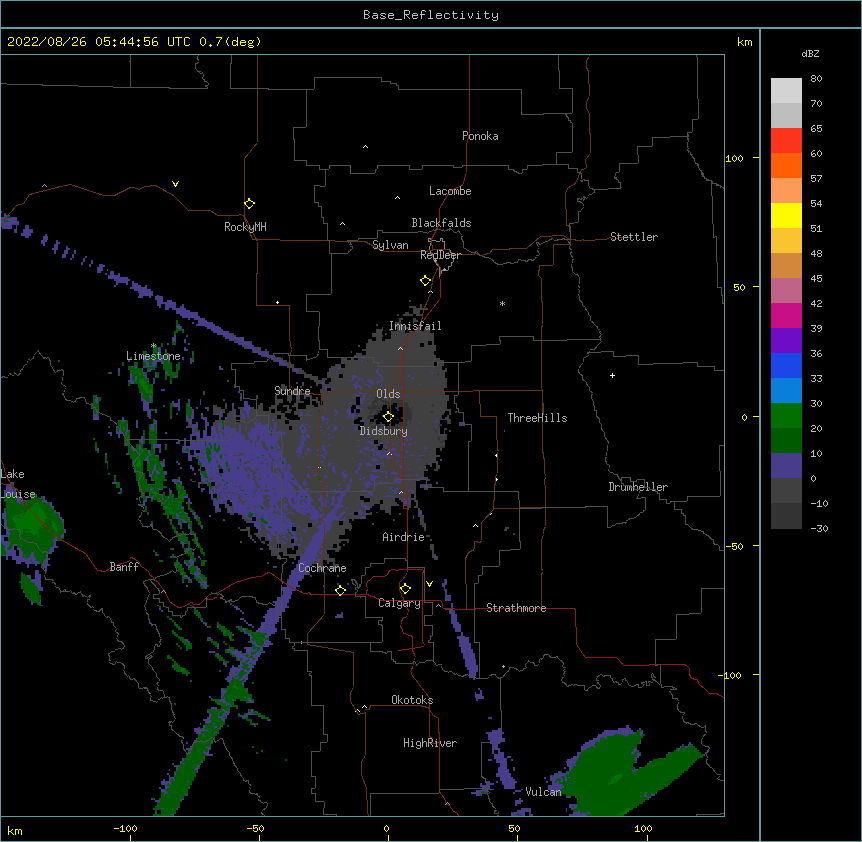Click the 30–20 dBZ green legend swatch
862x842 pixels.
pyautogui.click(x=786, y=416)
